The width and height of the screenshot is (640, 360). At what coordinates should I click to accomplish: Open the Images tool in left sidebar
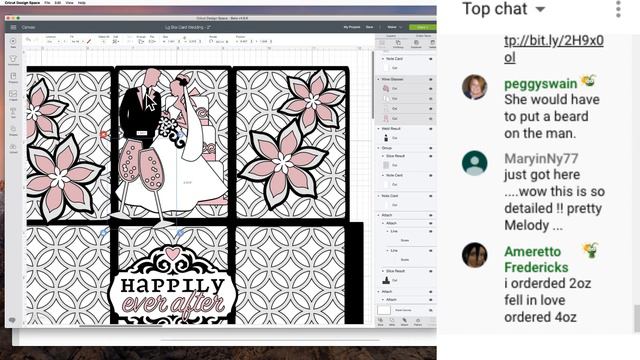pos(13,95)
